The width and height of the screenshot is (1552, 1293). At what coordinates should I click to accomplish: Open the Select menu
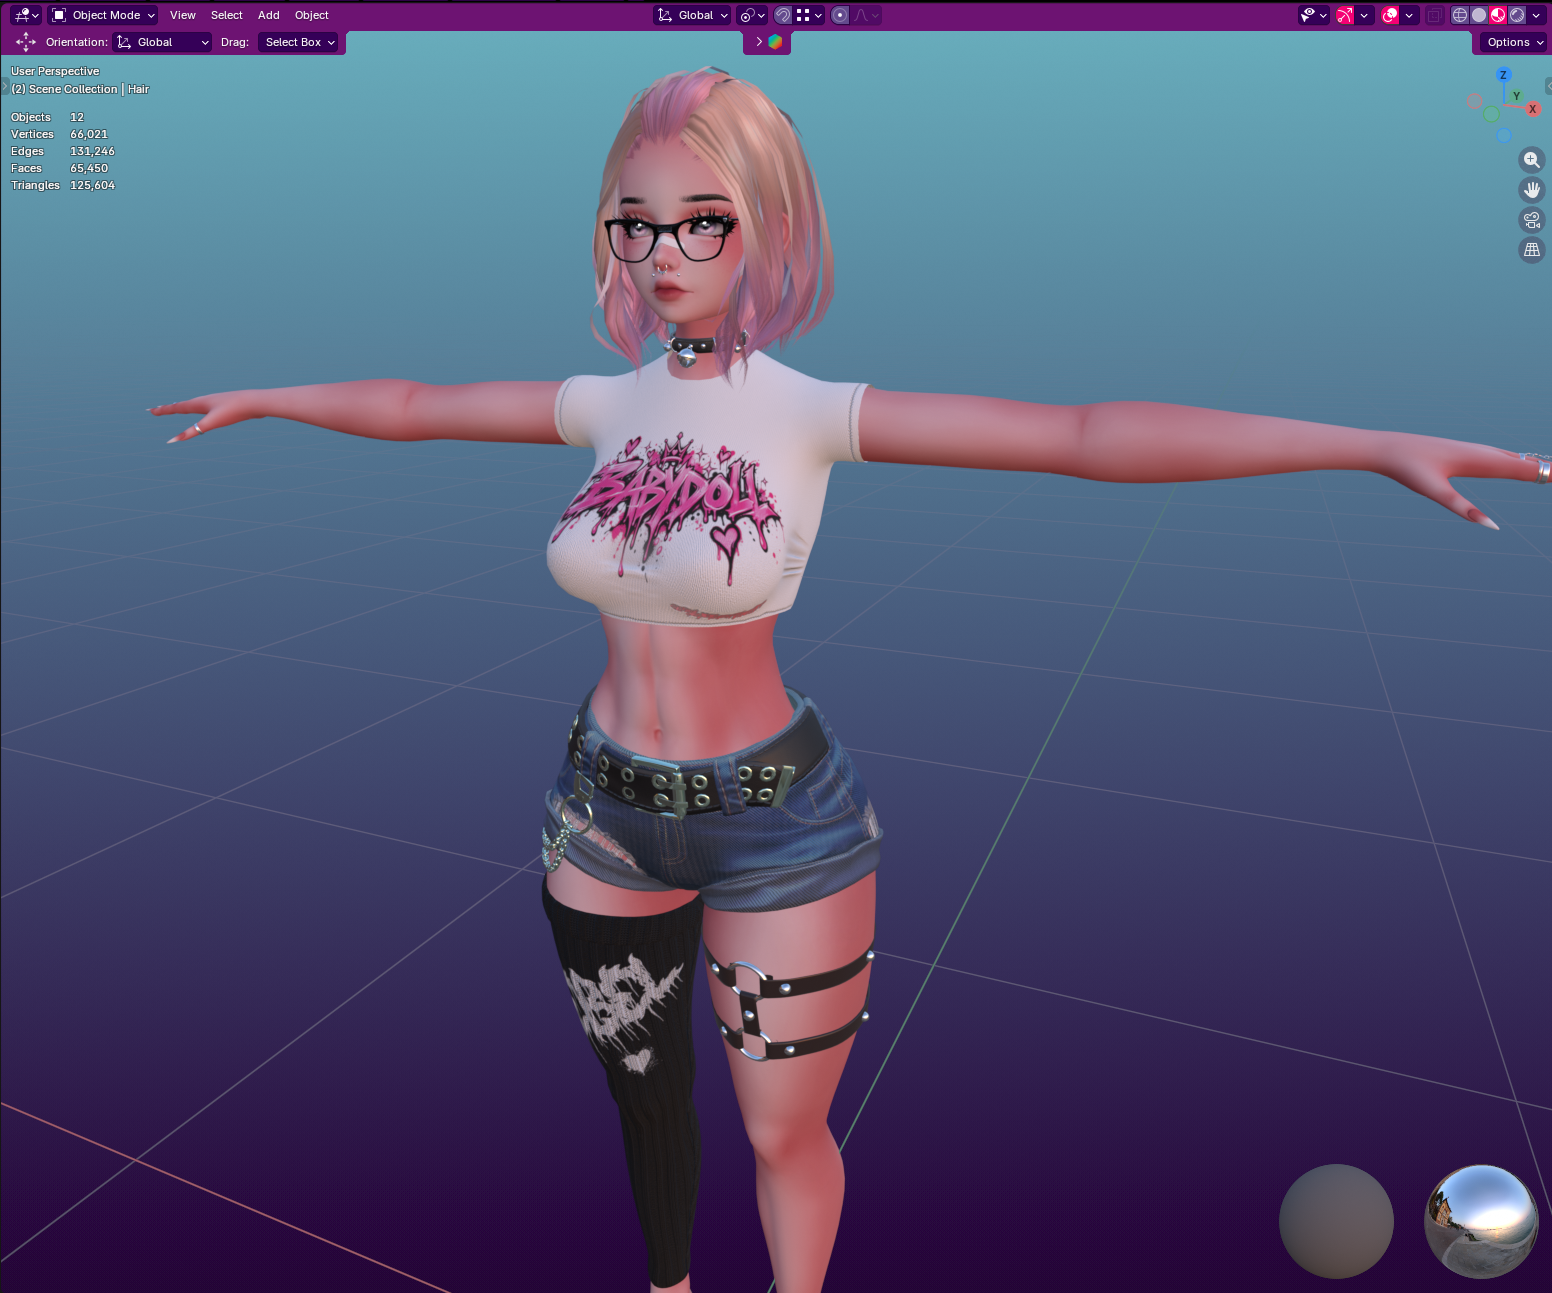227,15
